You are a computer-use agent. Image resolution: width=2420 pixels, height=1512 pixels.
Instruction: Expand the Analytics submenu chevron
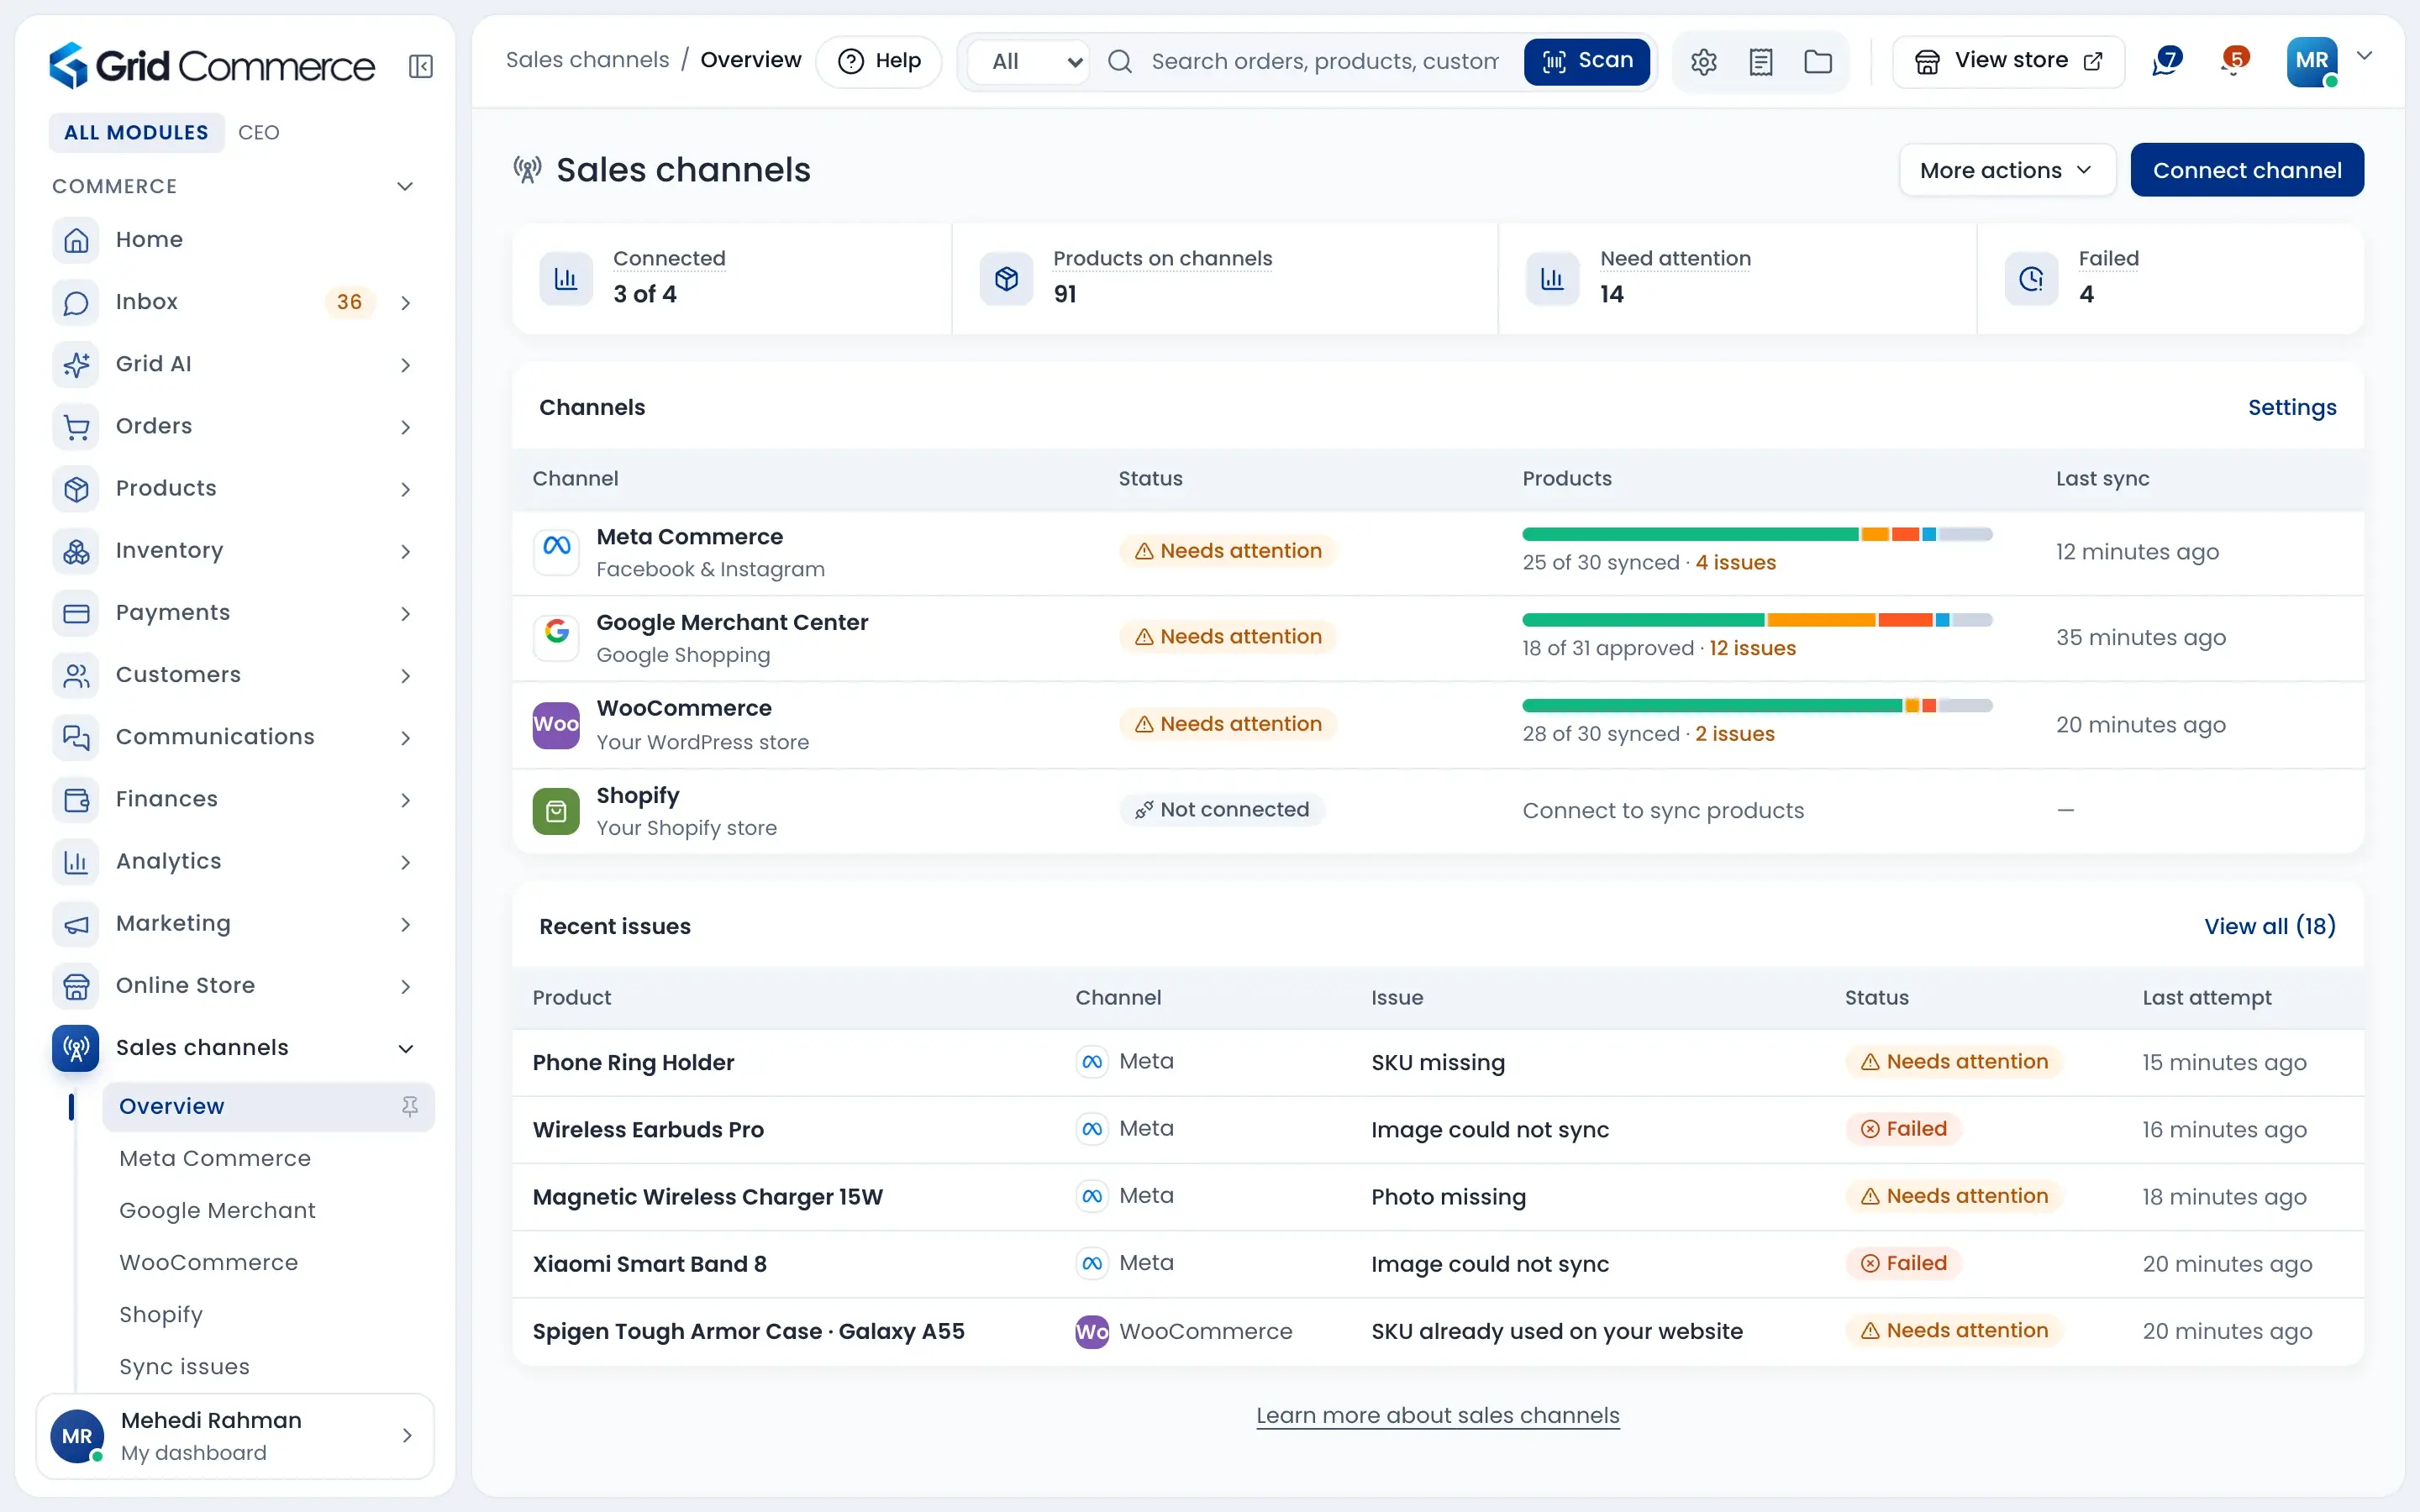point(406,862)
